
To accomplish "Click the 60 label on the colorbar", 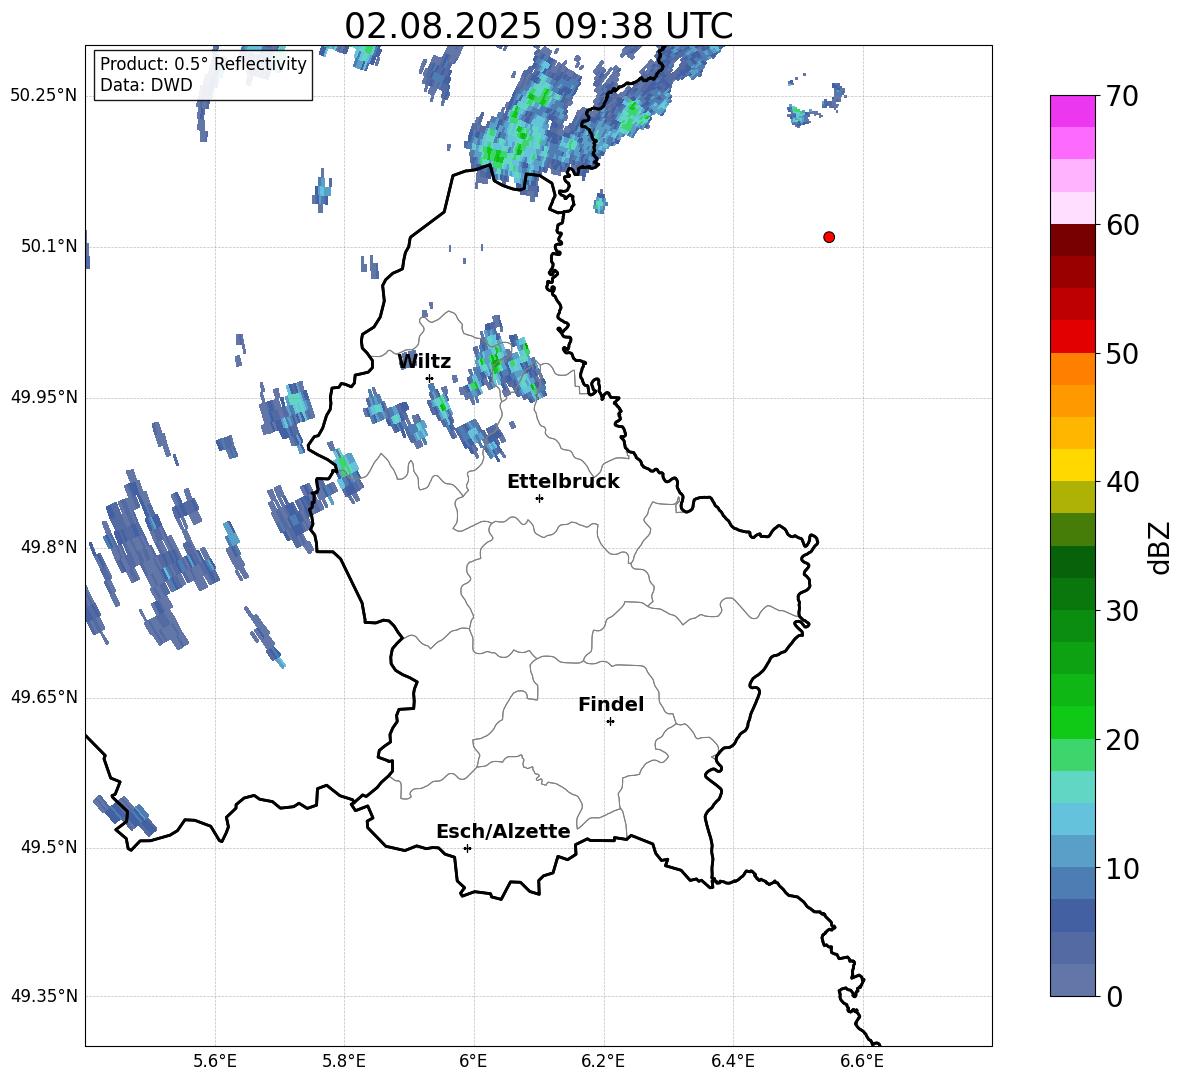I will click(1122, 225).
